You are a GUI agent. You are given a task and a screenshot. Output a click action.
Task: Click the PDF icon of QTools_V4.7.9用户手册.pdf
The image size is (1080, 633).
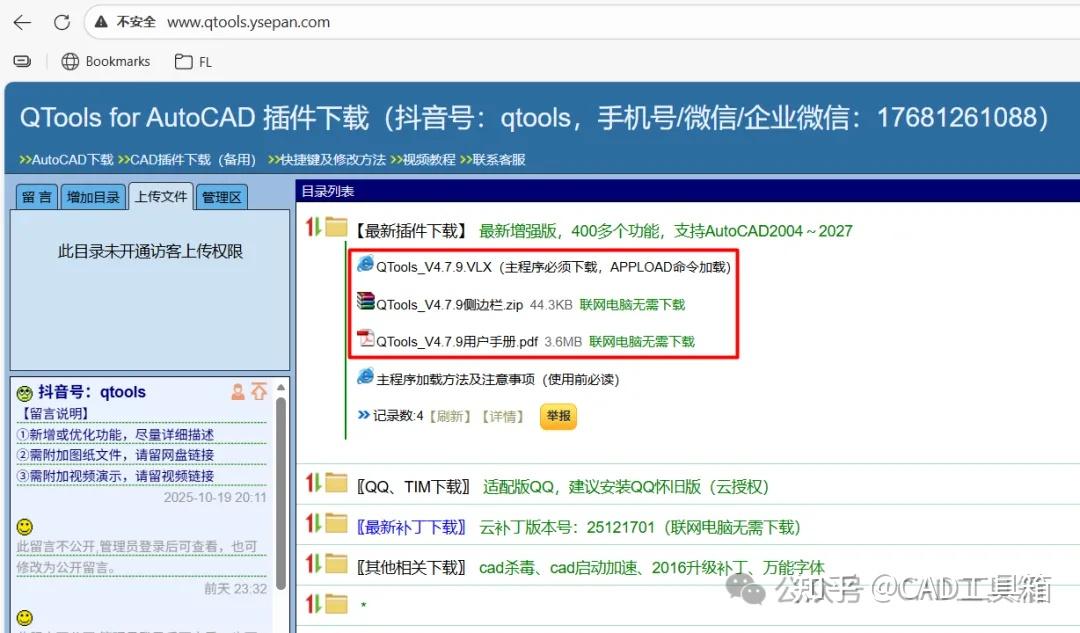tap(365, 338)
